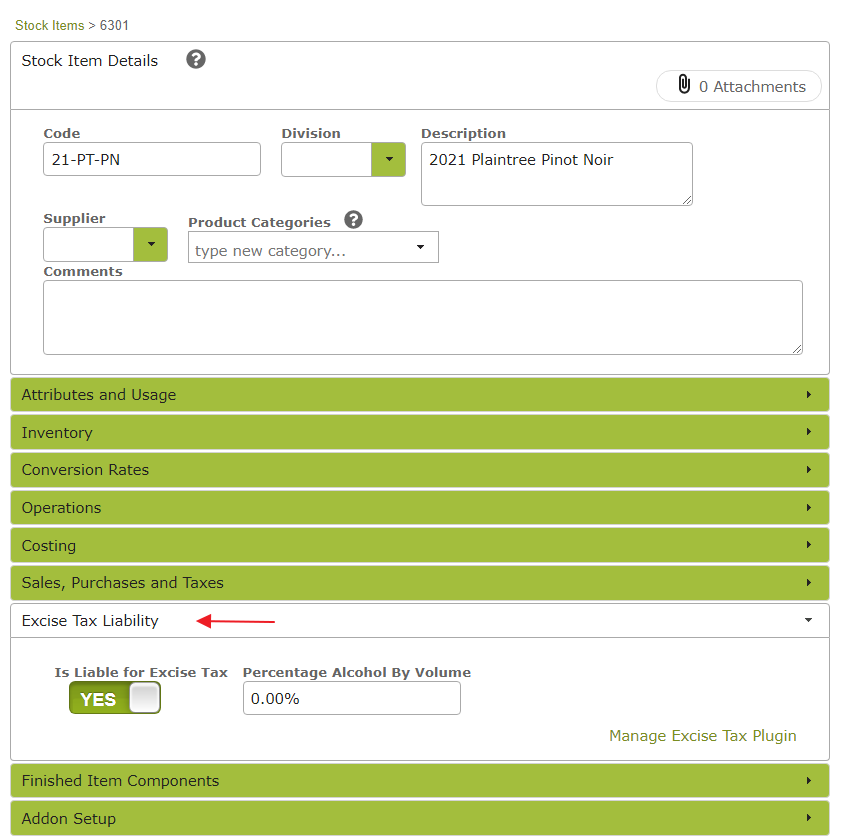Click the paperclip attachments icon

[684, 86]
